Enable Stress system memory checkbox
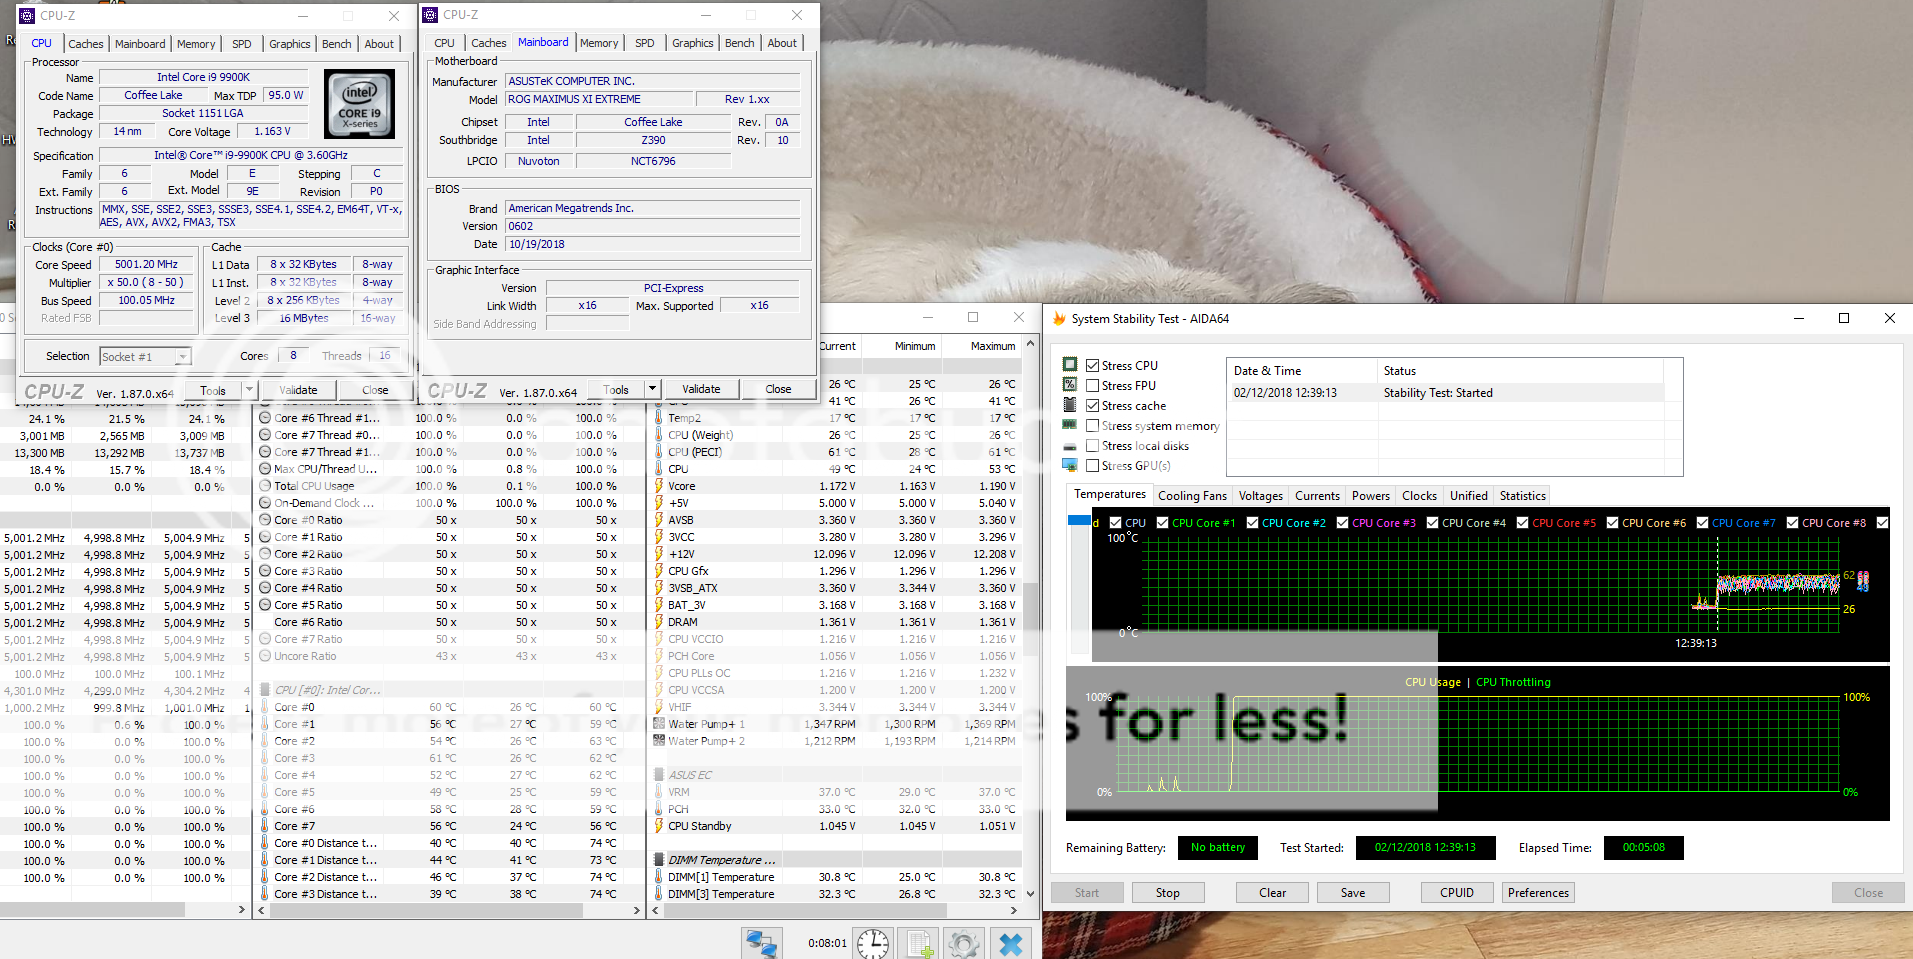 1093,425
